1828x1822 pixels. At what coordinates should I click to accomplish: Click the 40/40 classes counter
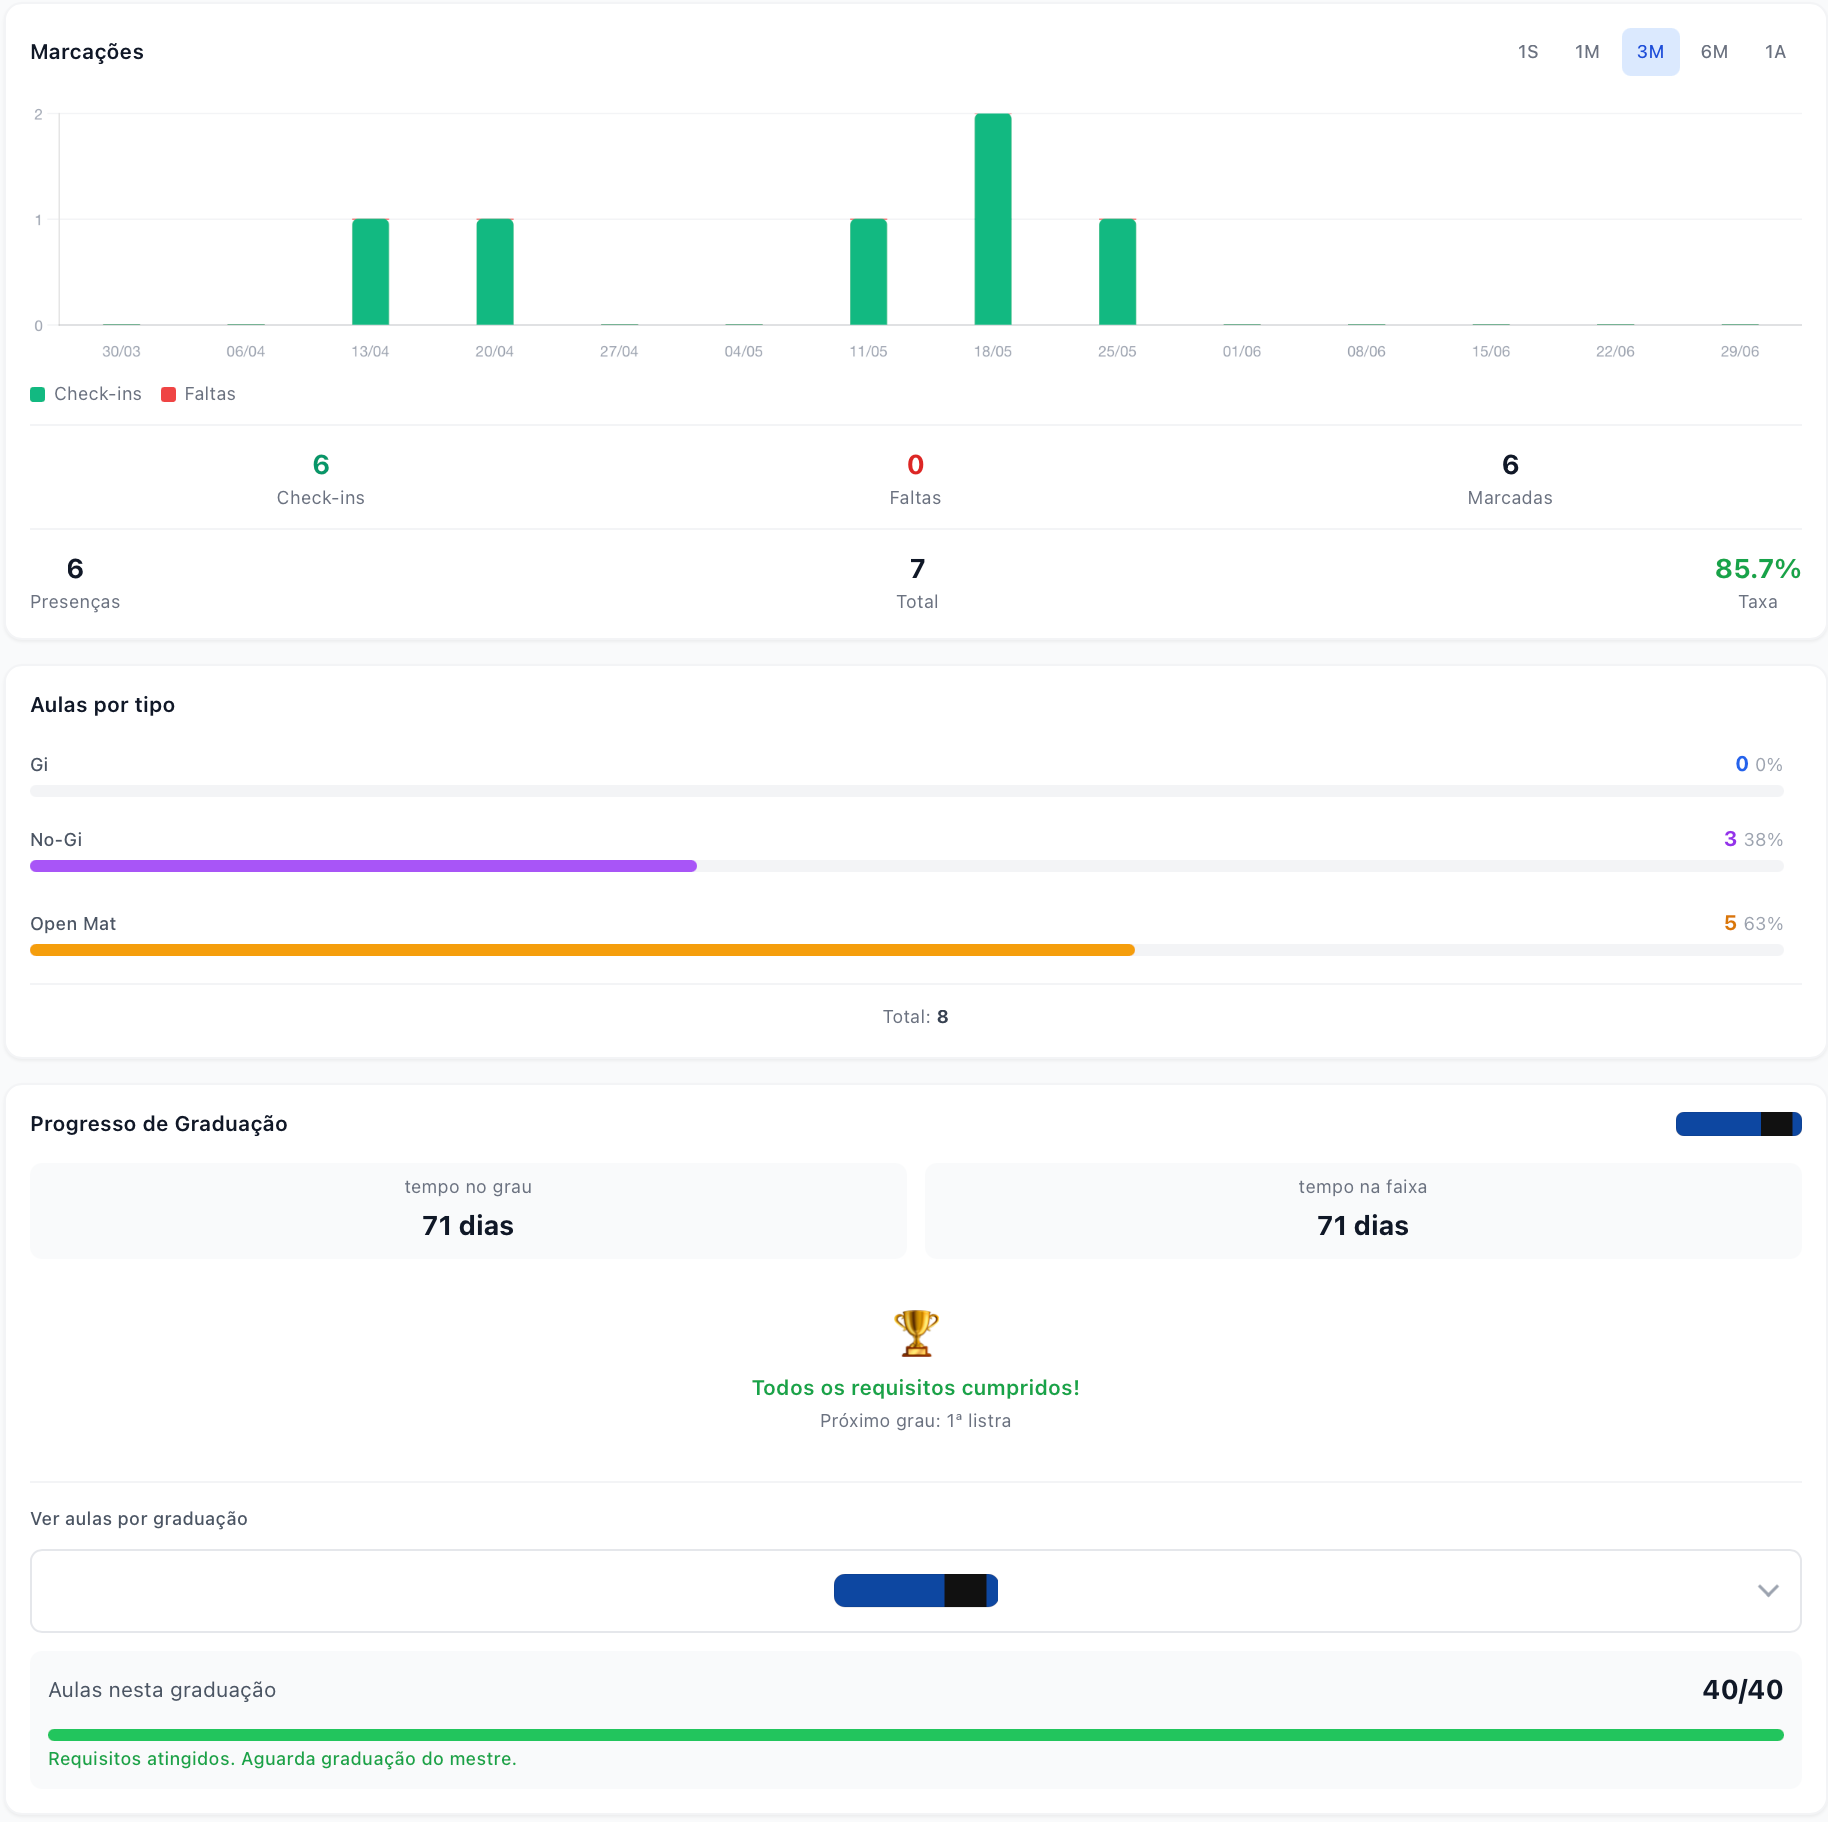(1742, 1690)
